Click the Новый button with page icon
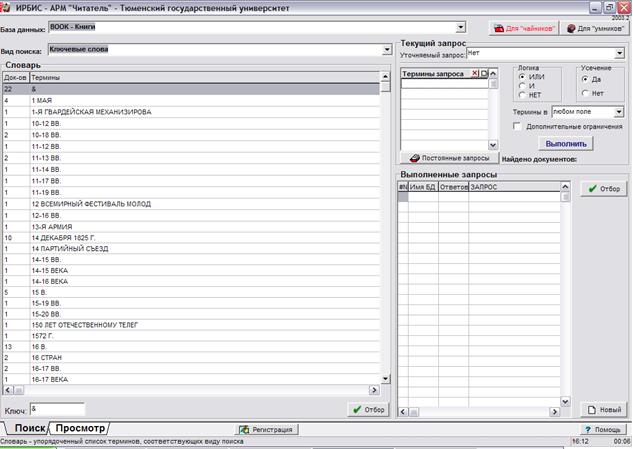This screenshot has height=449, width=633. pyautogui.click(x=603, y=410)
